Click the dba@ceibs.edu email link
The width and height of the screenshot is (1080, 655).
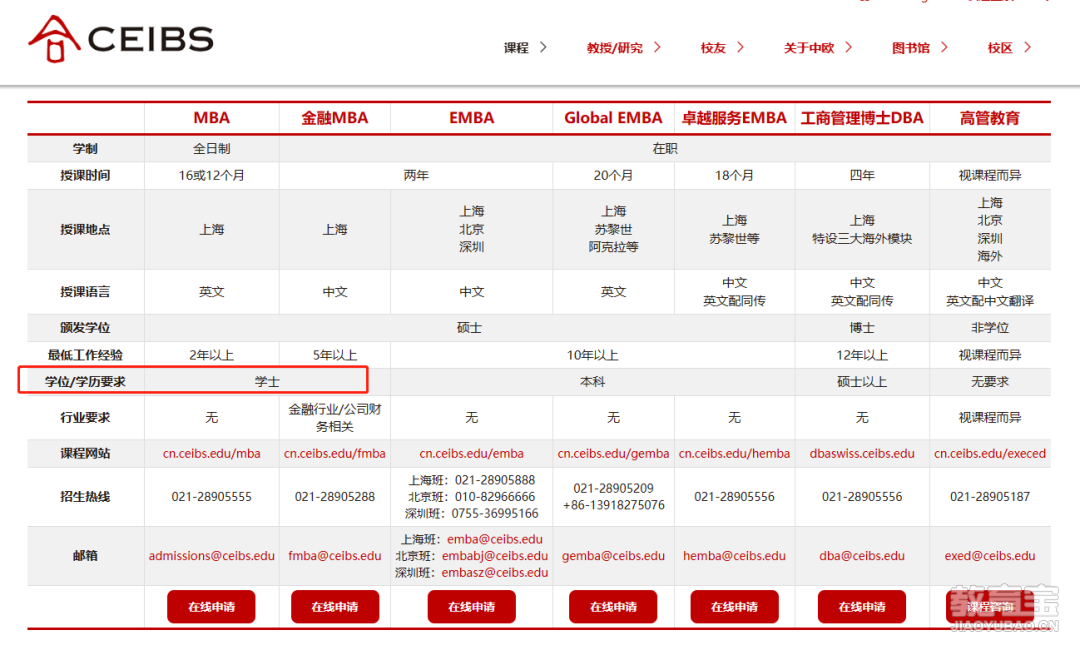(x=862, y=556)
